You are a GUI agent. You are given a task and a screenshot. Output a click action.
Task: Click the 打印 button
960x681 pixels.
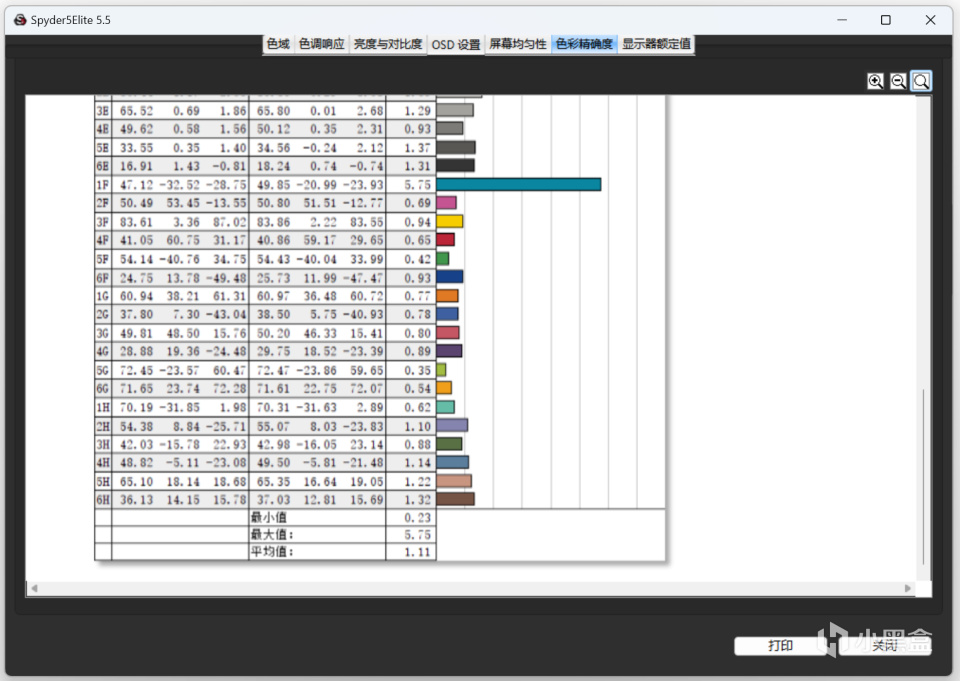(780, 645)
